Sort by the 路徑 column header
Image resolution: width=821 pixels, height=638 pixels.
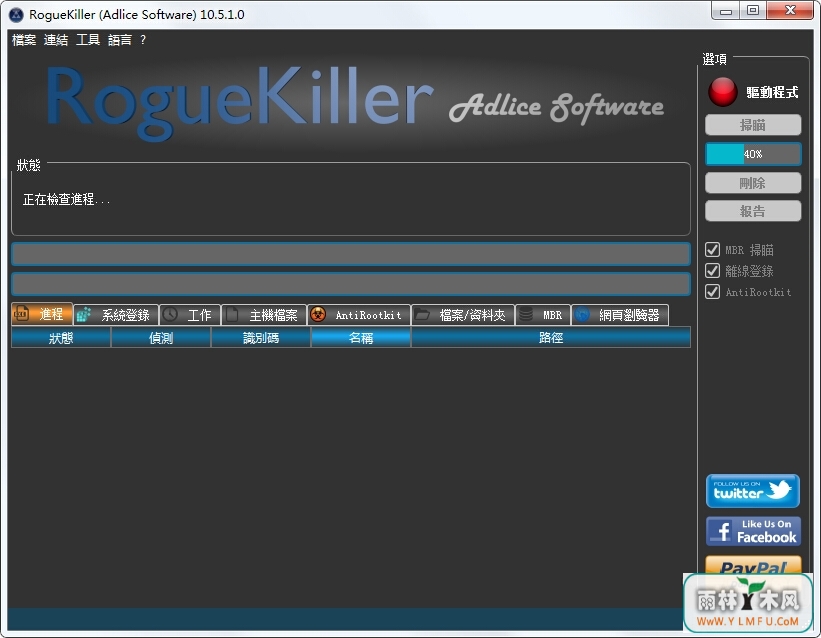pyautogui.click(x=551, y=338)
